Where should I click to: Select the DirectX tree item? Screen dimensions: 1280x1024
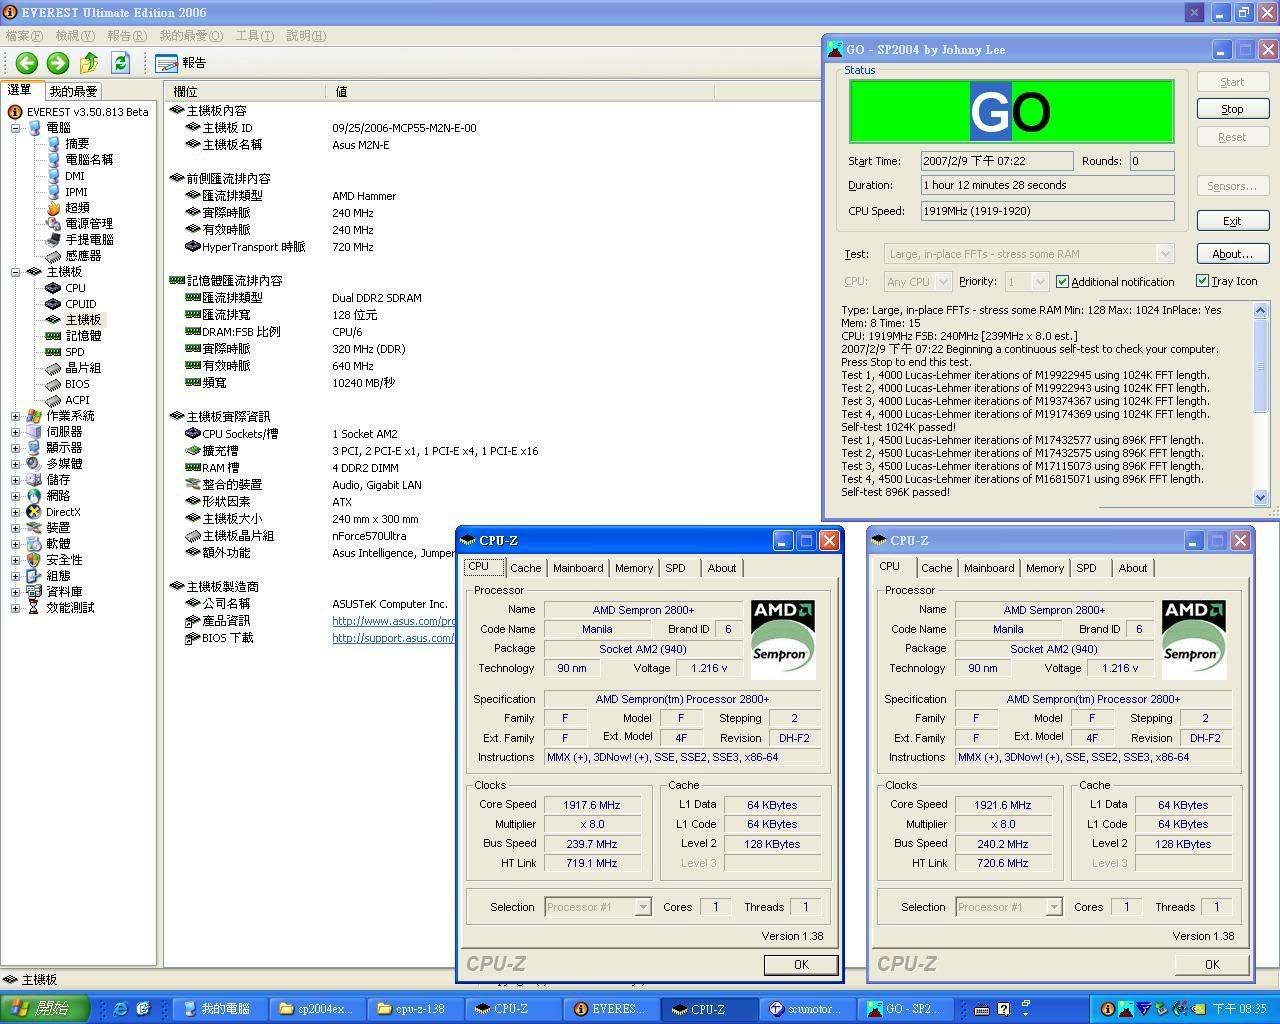[x=62, y=512]
